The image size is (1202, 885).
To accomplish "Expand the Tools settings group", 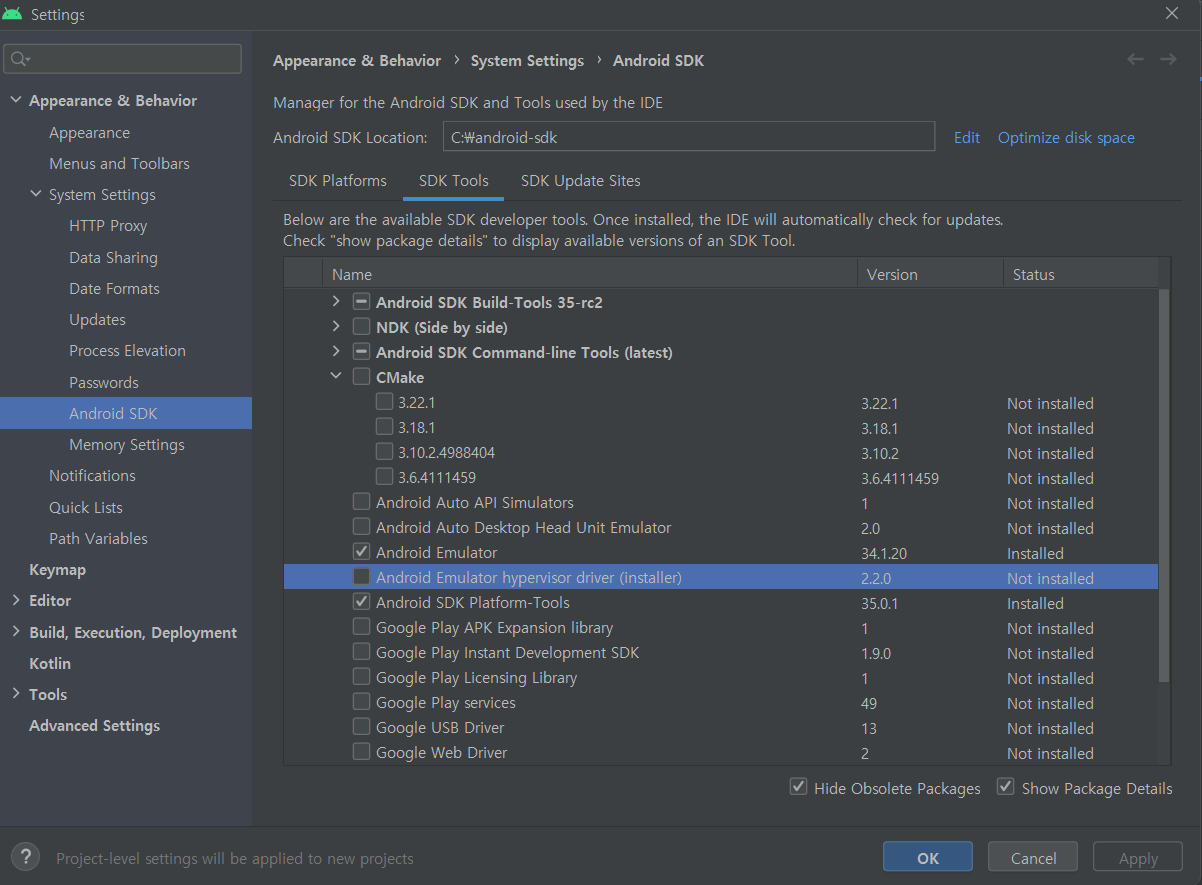I will (x=15, y=694).
